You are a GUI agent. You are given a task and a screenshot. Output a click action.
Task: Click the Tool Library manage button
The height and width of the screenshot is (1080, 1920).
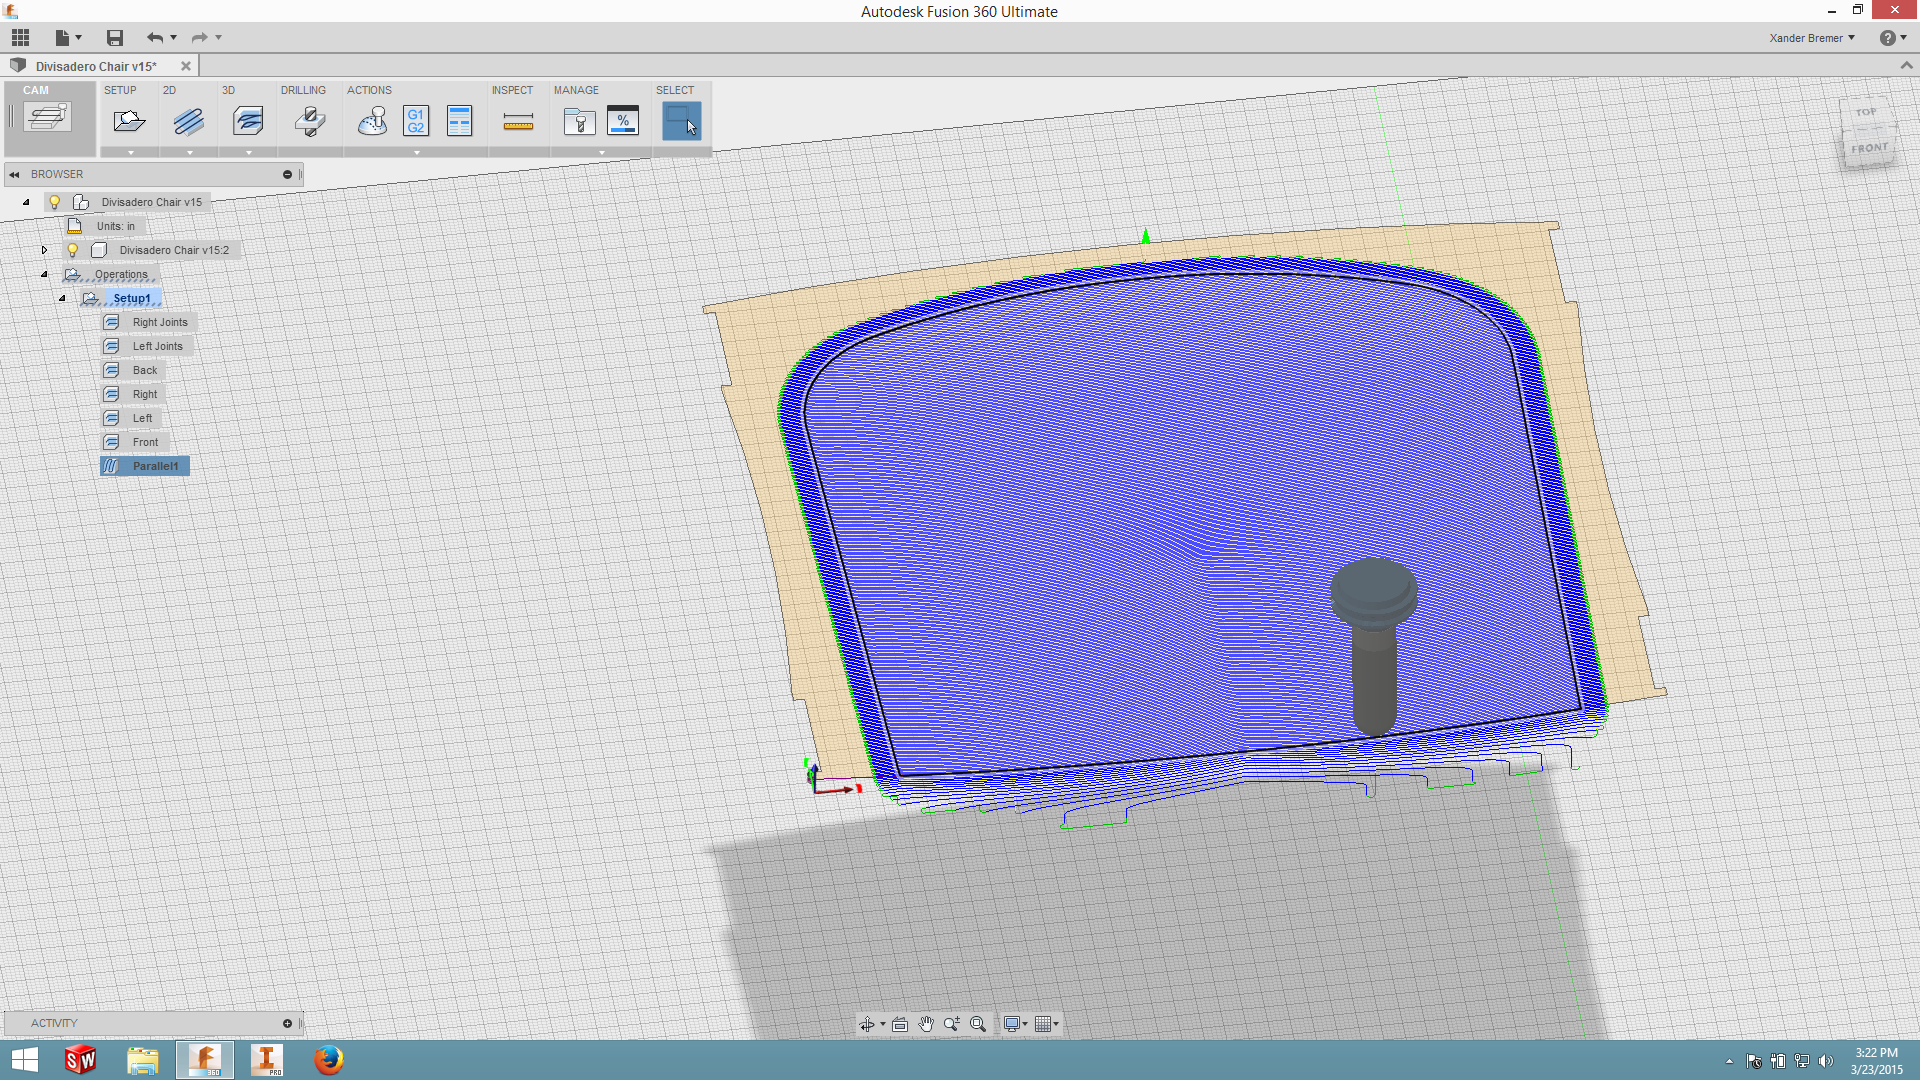tap(579, 119)
